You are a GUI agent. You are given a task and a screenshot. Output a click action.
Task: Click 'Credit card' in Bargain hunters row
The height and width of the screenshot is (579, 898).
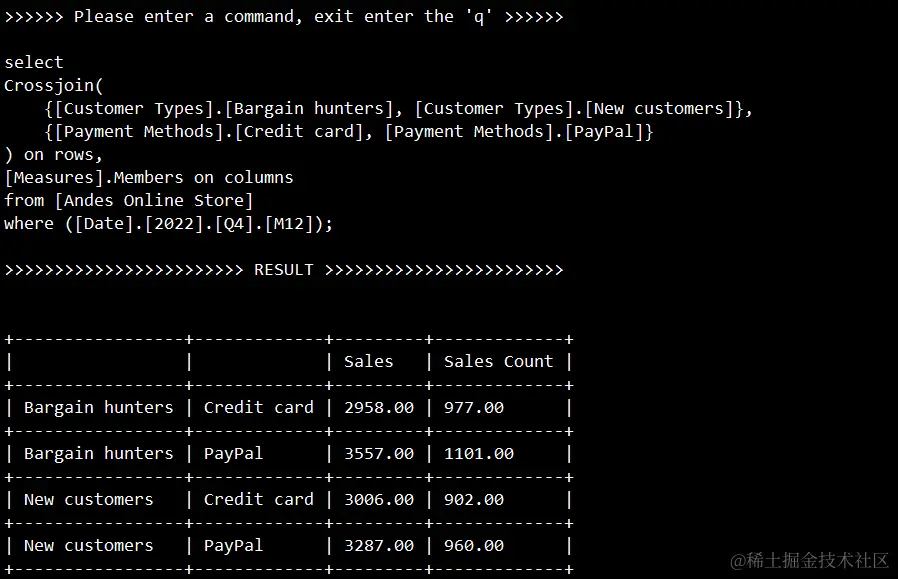click(259, 407)
